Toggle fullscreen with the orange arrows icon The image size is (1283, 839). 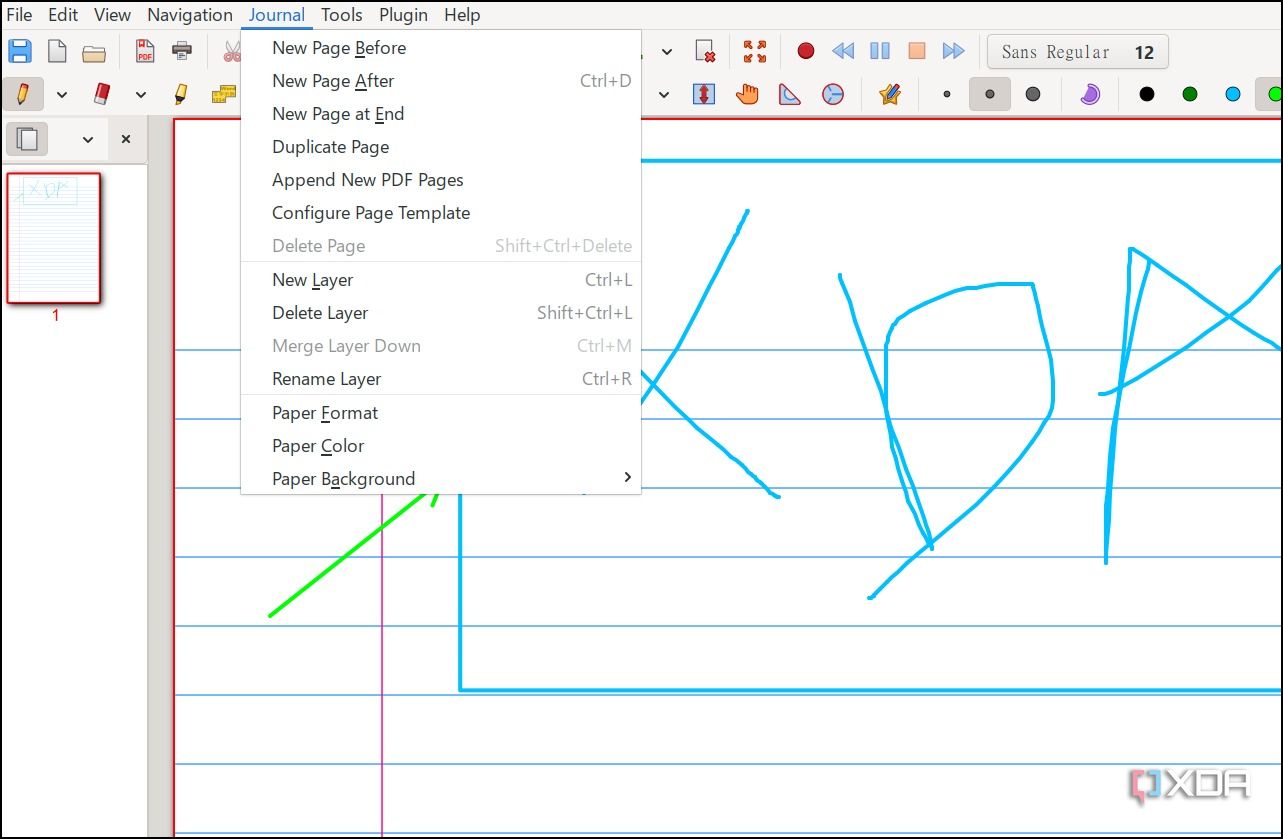click(x=755, y=51)
